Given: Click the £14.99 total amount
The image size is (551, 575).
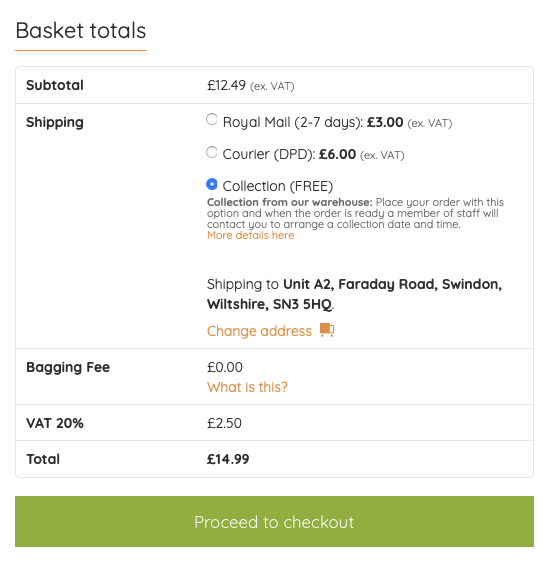Looking at the screenshot, I should (228, 459).
